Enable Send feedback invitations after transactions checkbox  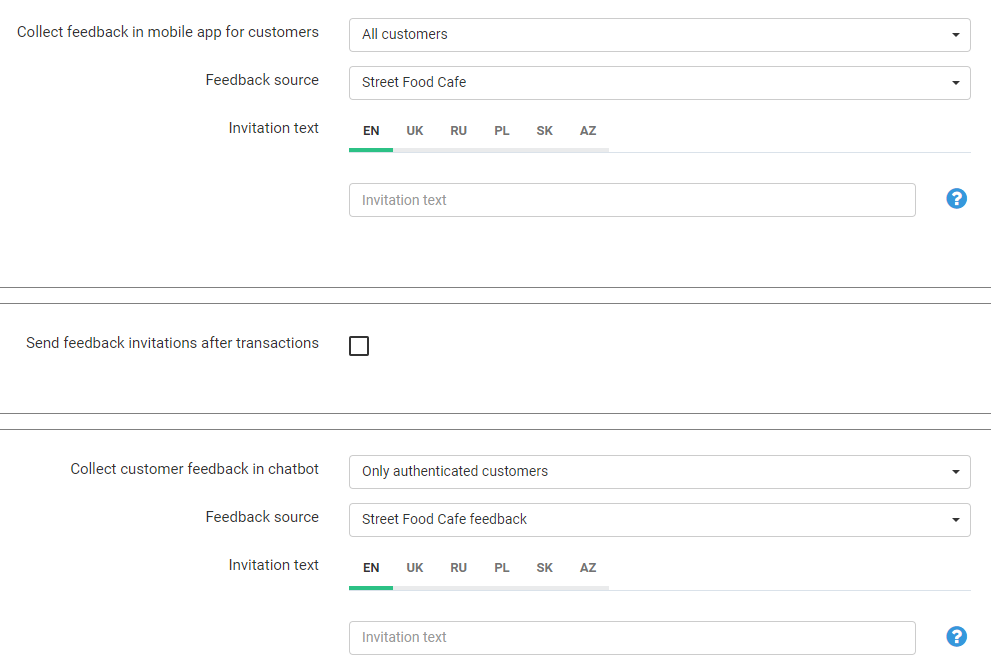359,346
